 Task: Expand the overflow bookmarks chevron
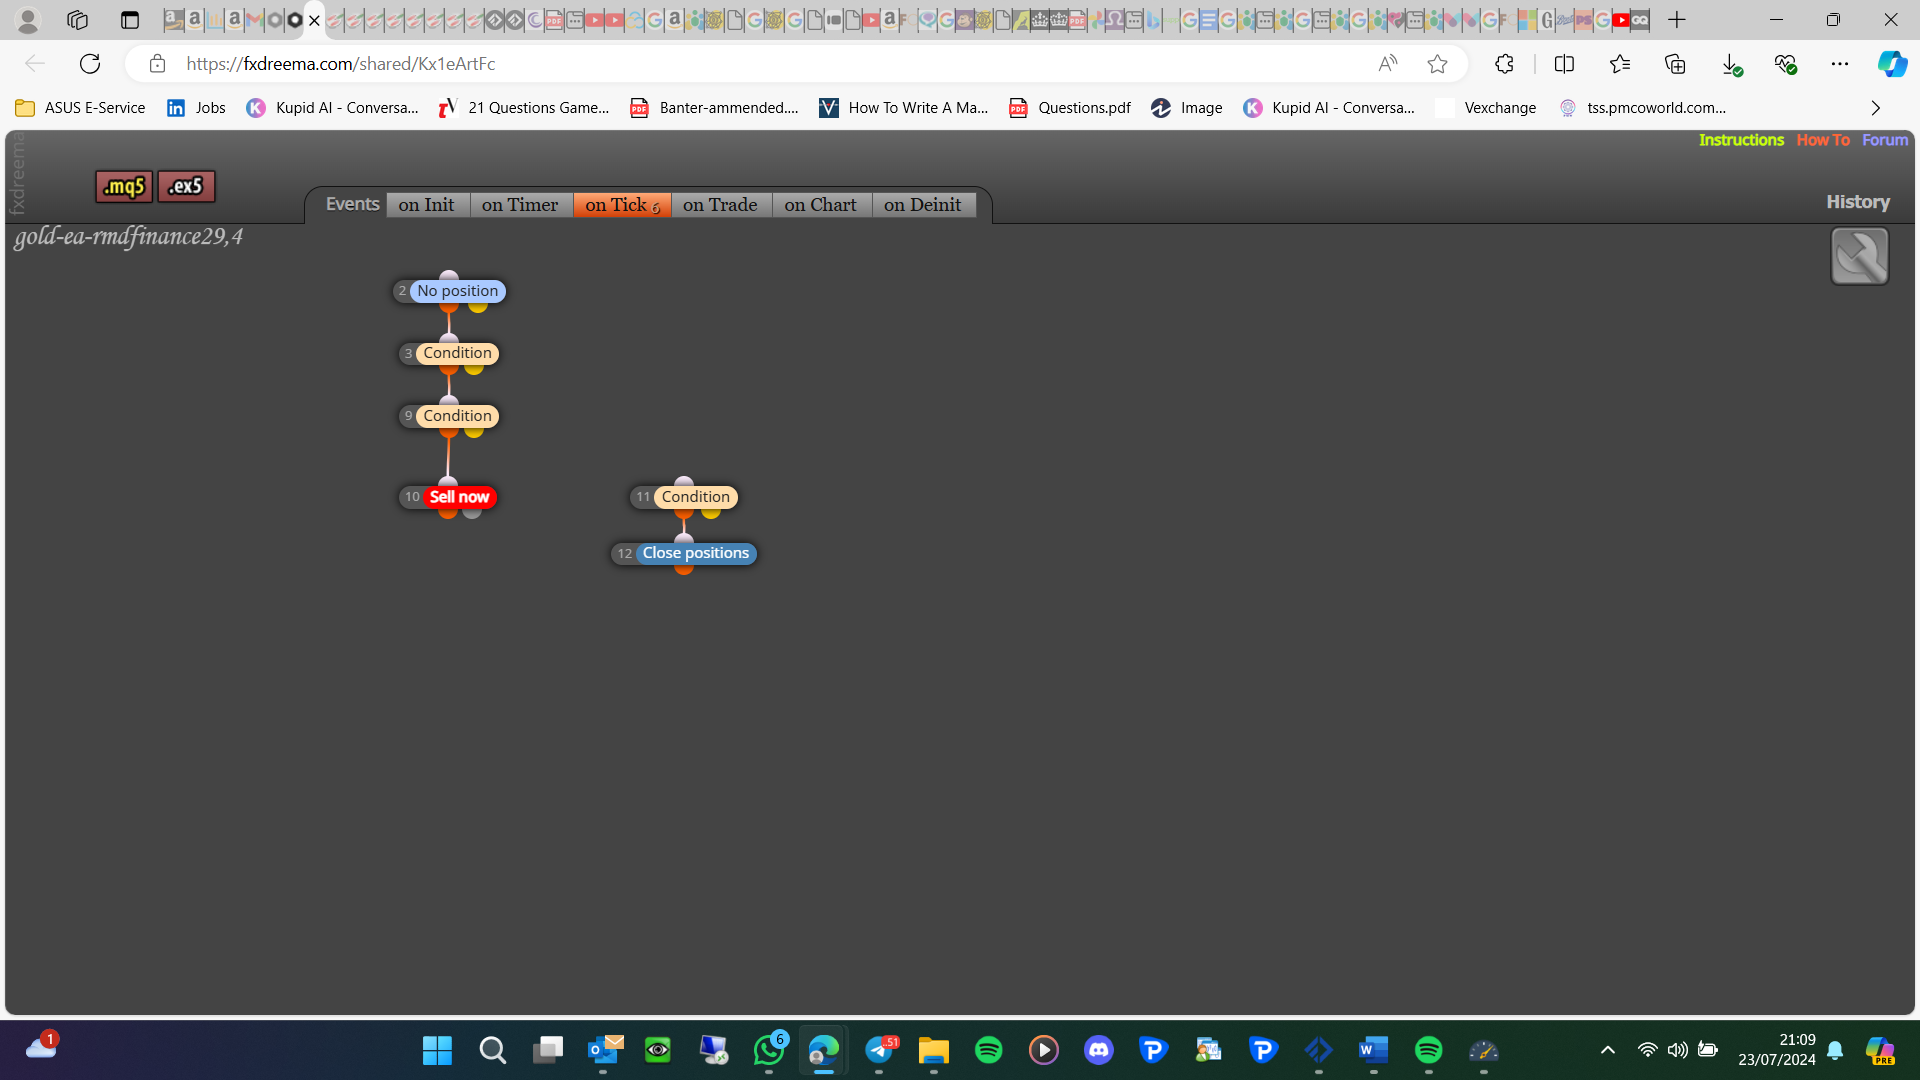tap(1876, 108)
